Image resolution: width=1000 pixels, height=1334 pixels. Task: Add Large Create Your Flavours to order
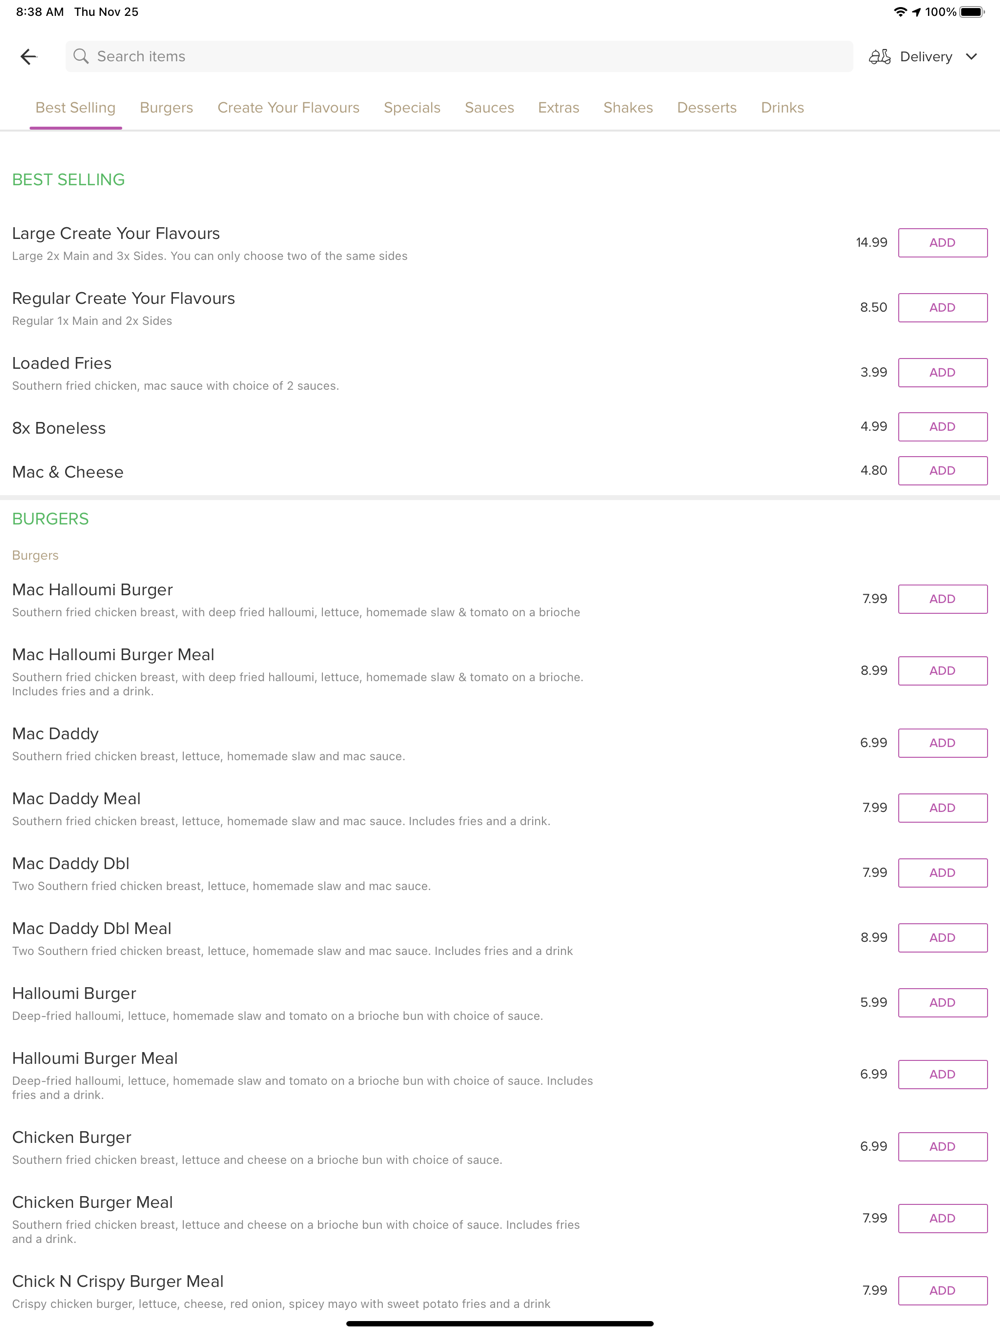pyautogui.click(x=942, y=243)
